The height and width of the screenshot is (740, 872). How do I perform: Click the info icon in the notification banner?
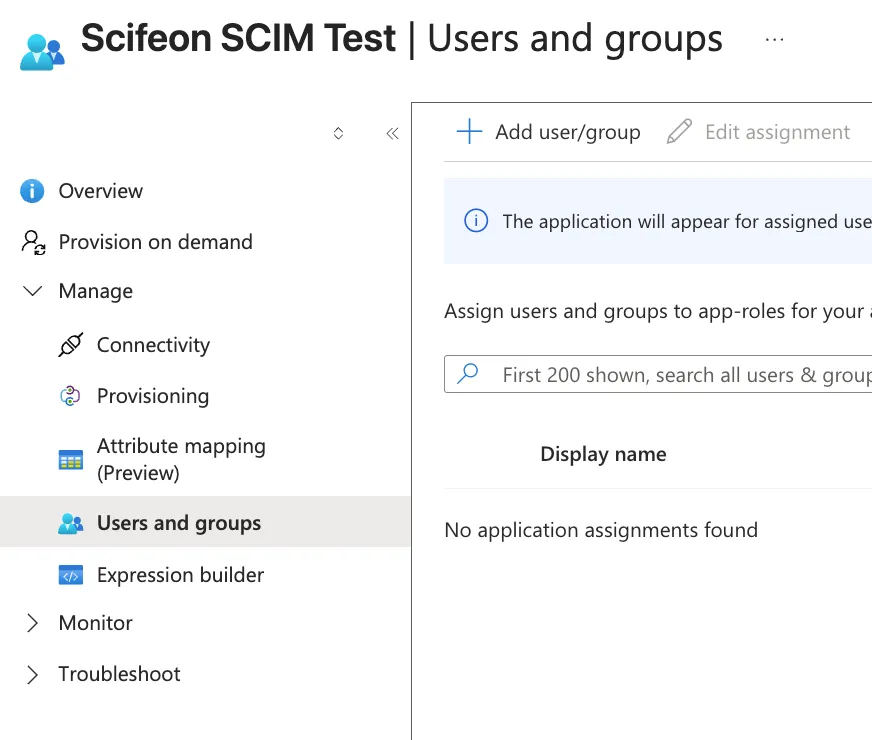[x=475, y=221]
